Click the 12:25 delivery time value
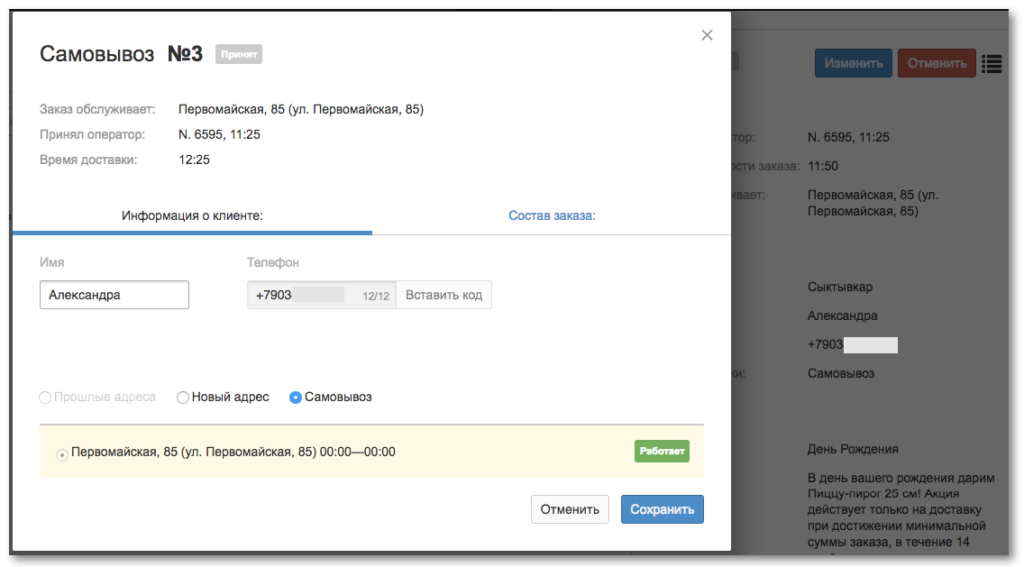Screen dimensions: 1024x567 pos(194,160)
